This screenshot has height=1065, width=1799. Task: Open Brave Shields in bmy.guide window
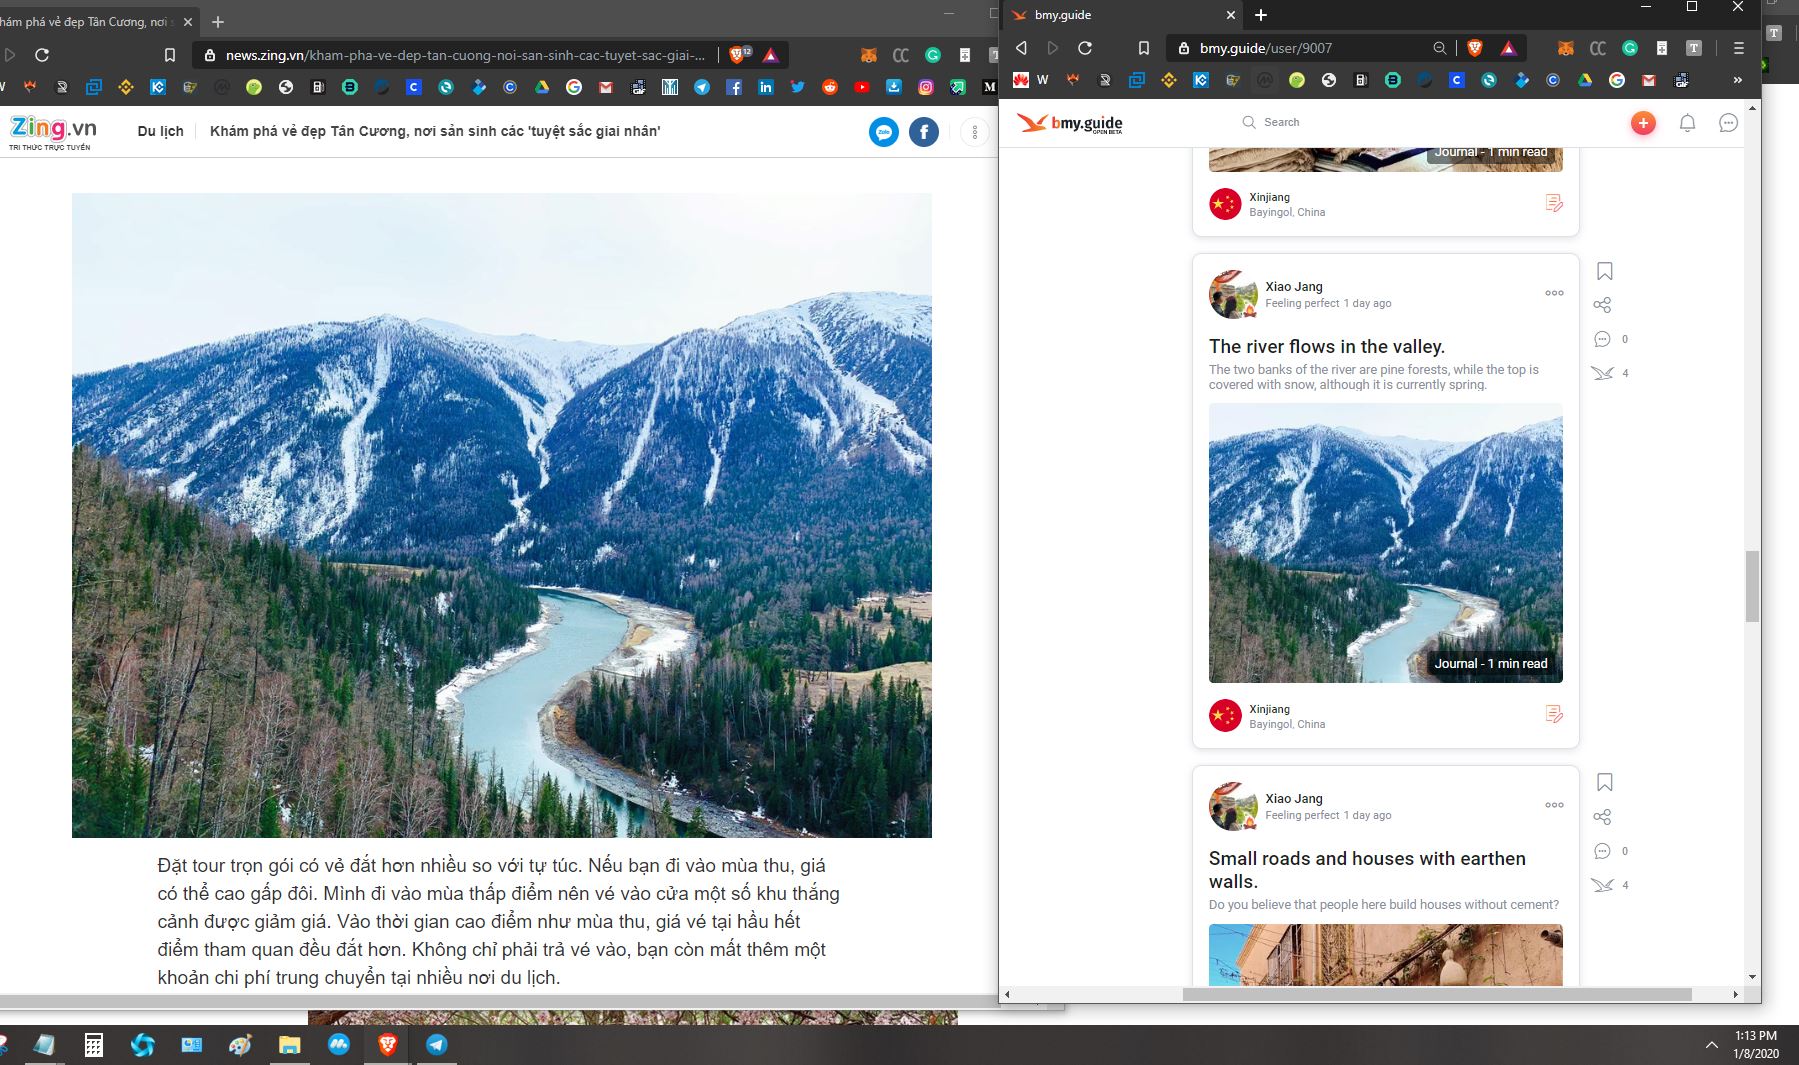(1475, 48)
